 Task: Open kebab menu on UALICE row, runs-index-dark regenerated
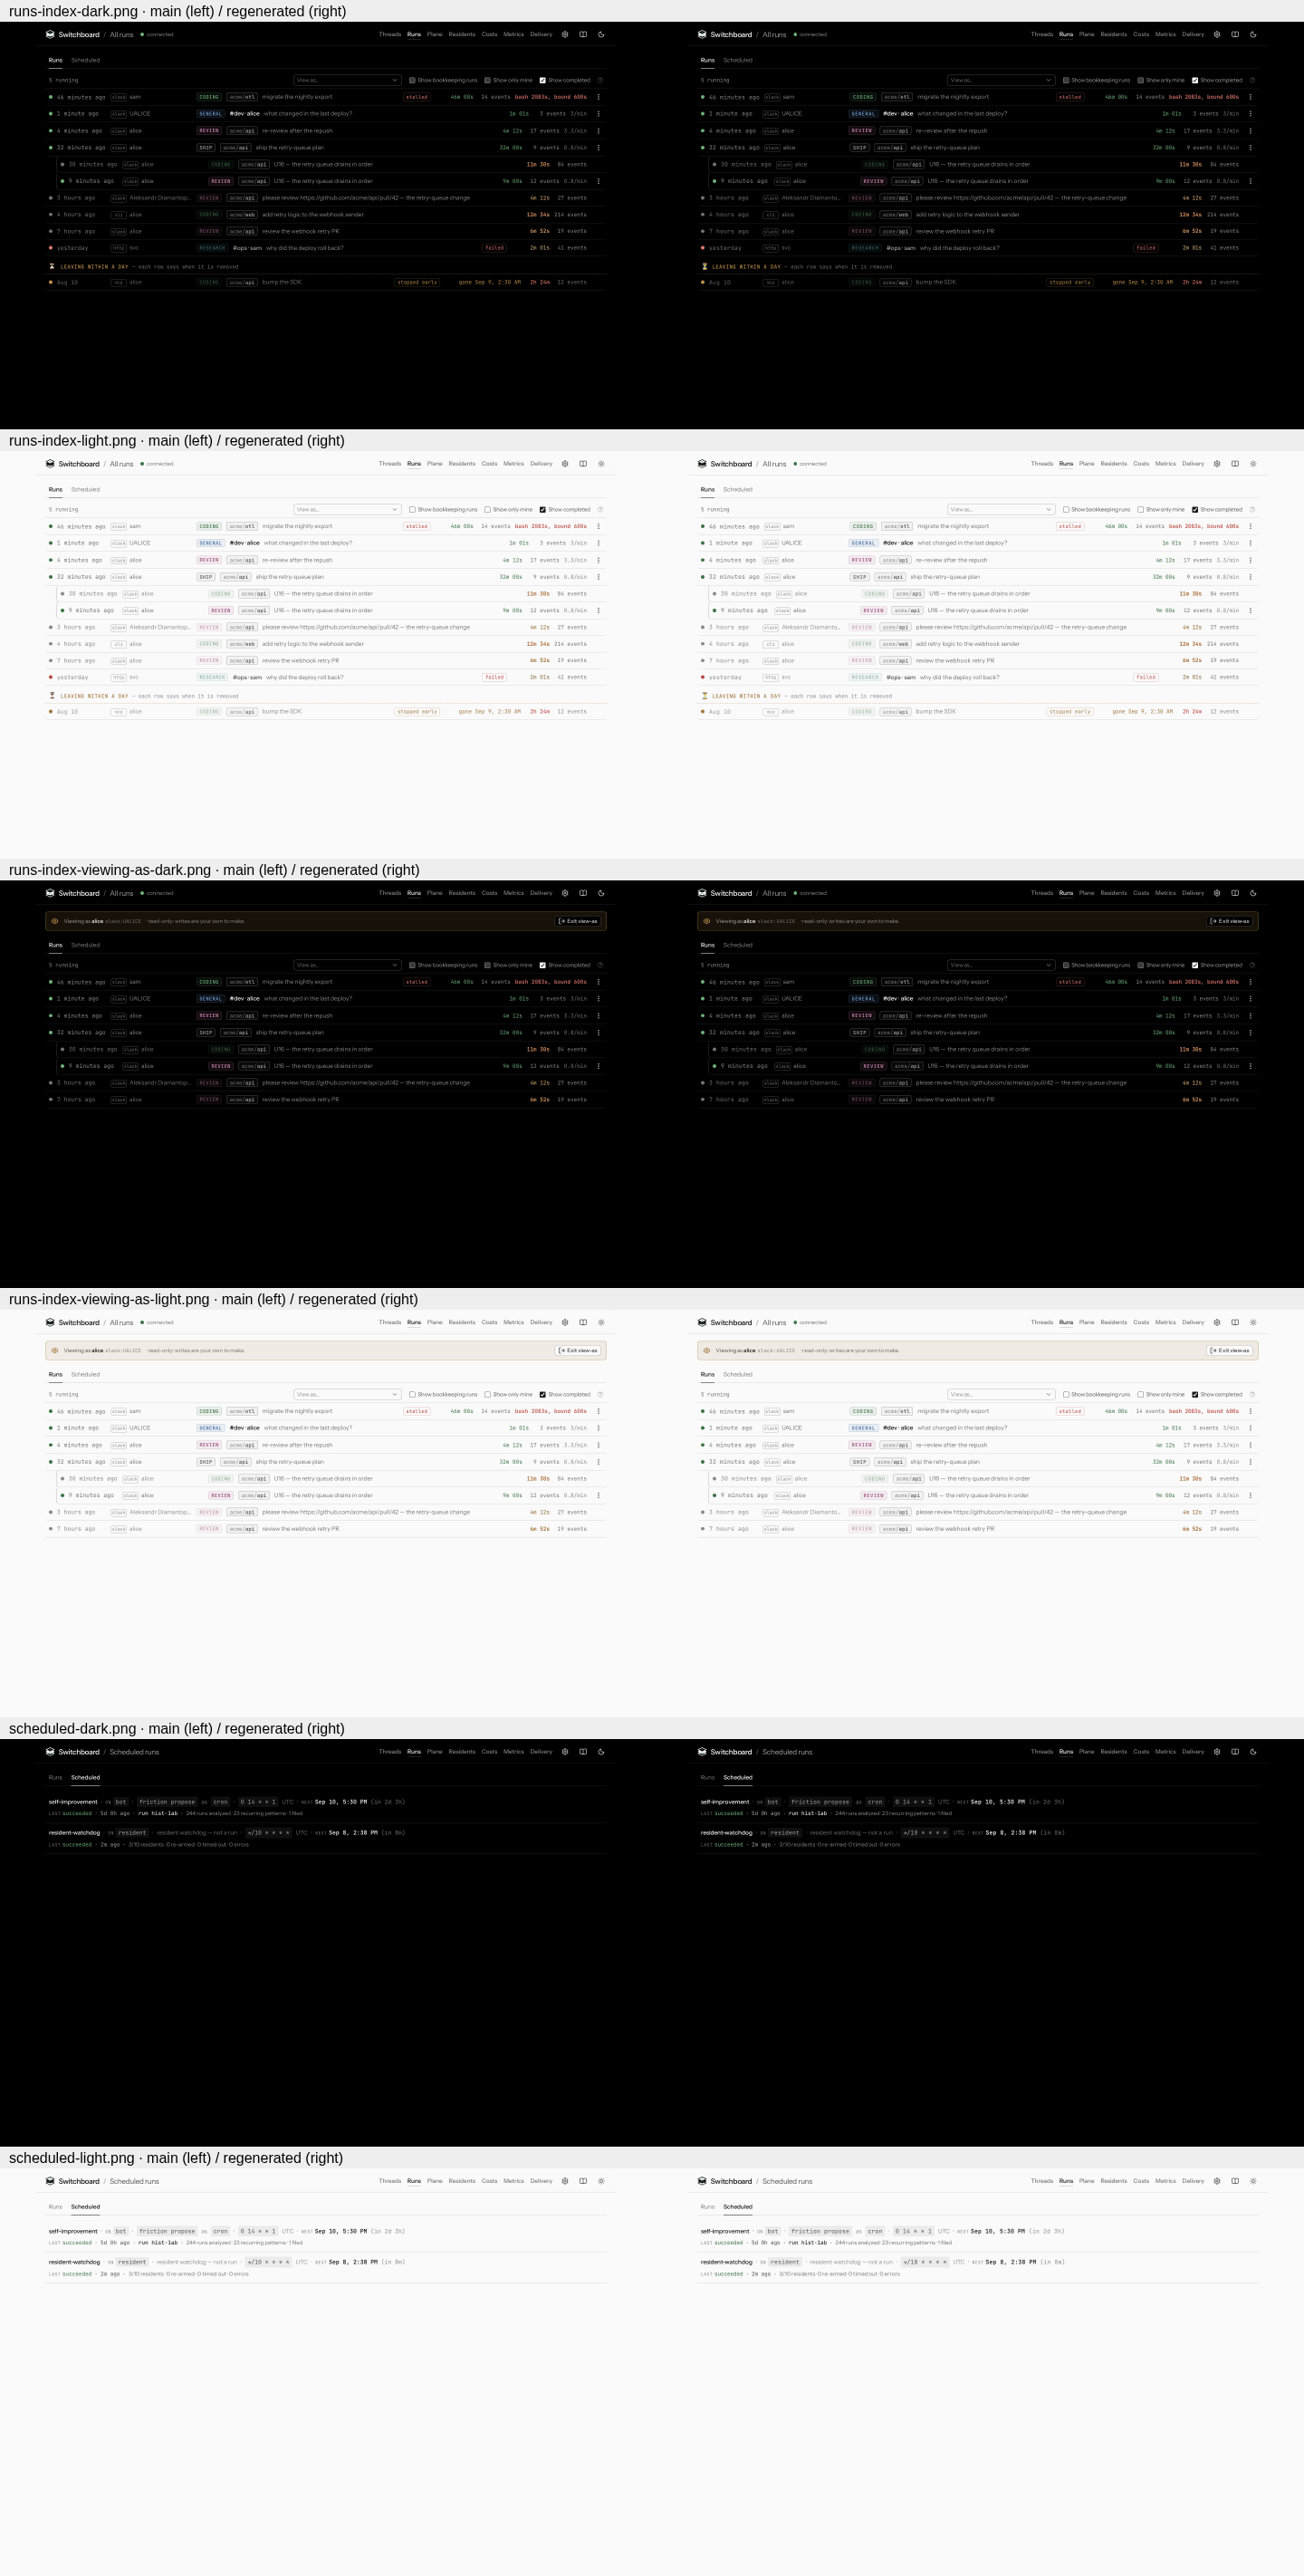(1250, 114)
